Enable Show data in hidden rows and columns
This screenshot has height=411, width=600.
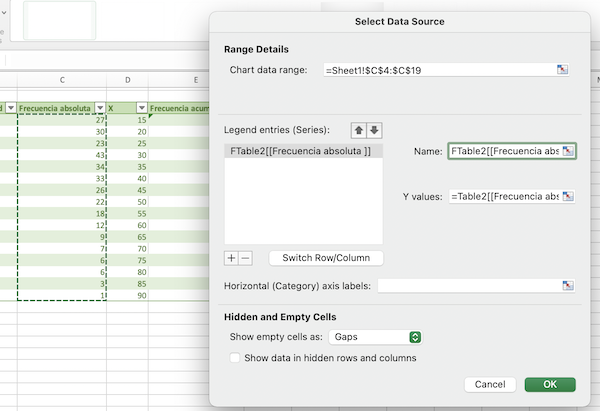pos(235,357)
